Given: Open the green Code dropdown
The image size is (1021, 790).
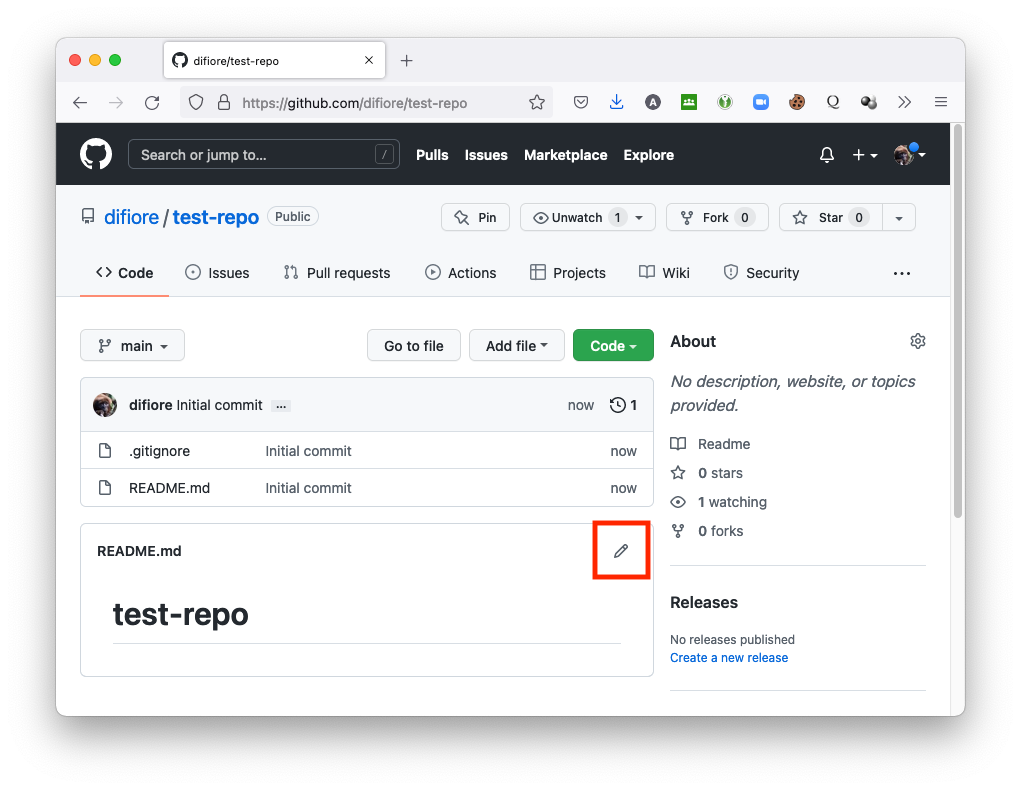Looking at the screenshot, I should (x=613, y=346).
